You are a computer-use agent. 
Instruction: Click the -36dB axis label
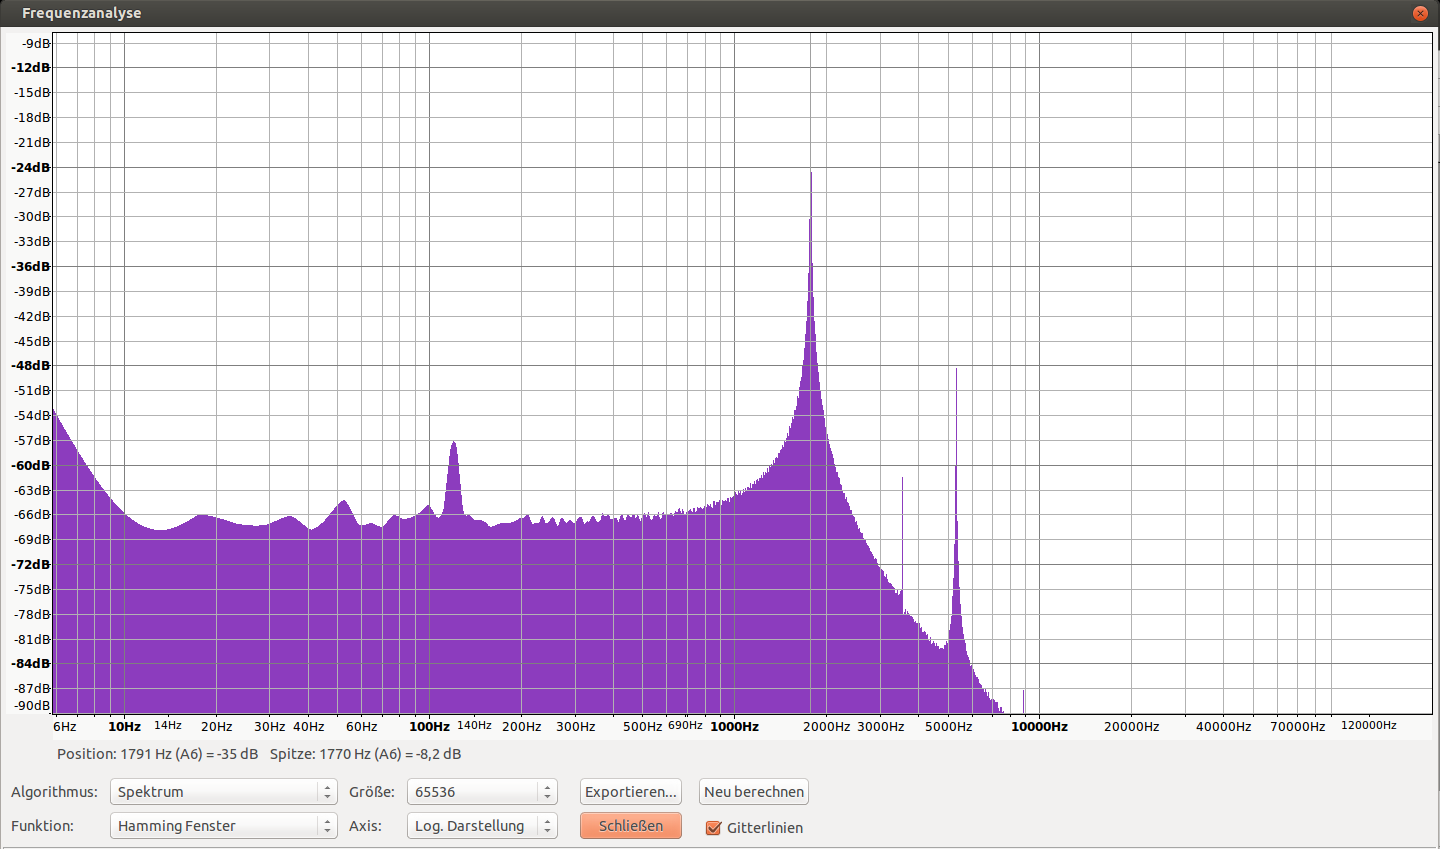(x=31, y=266)
